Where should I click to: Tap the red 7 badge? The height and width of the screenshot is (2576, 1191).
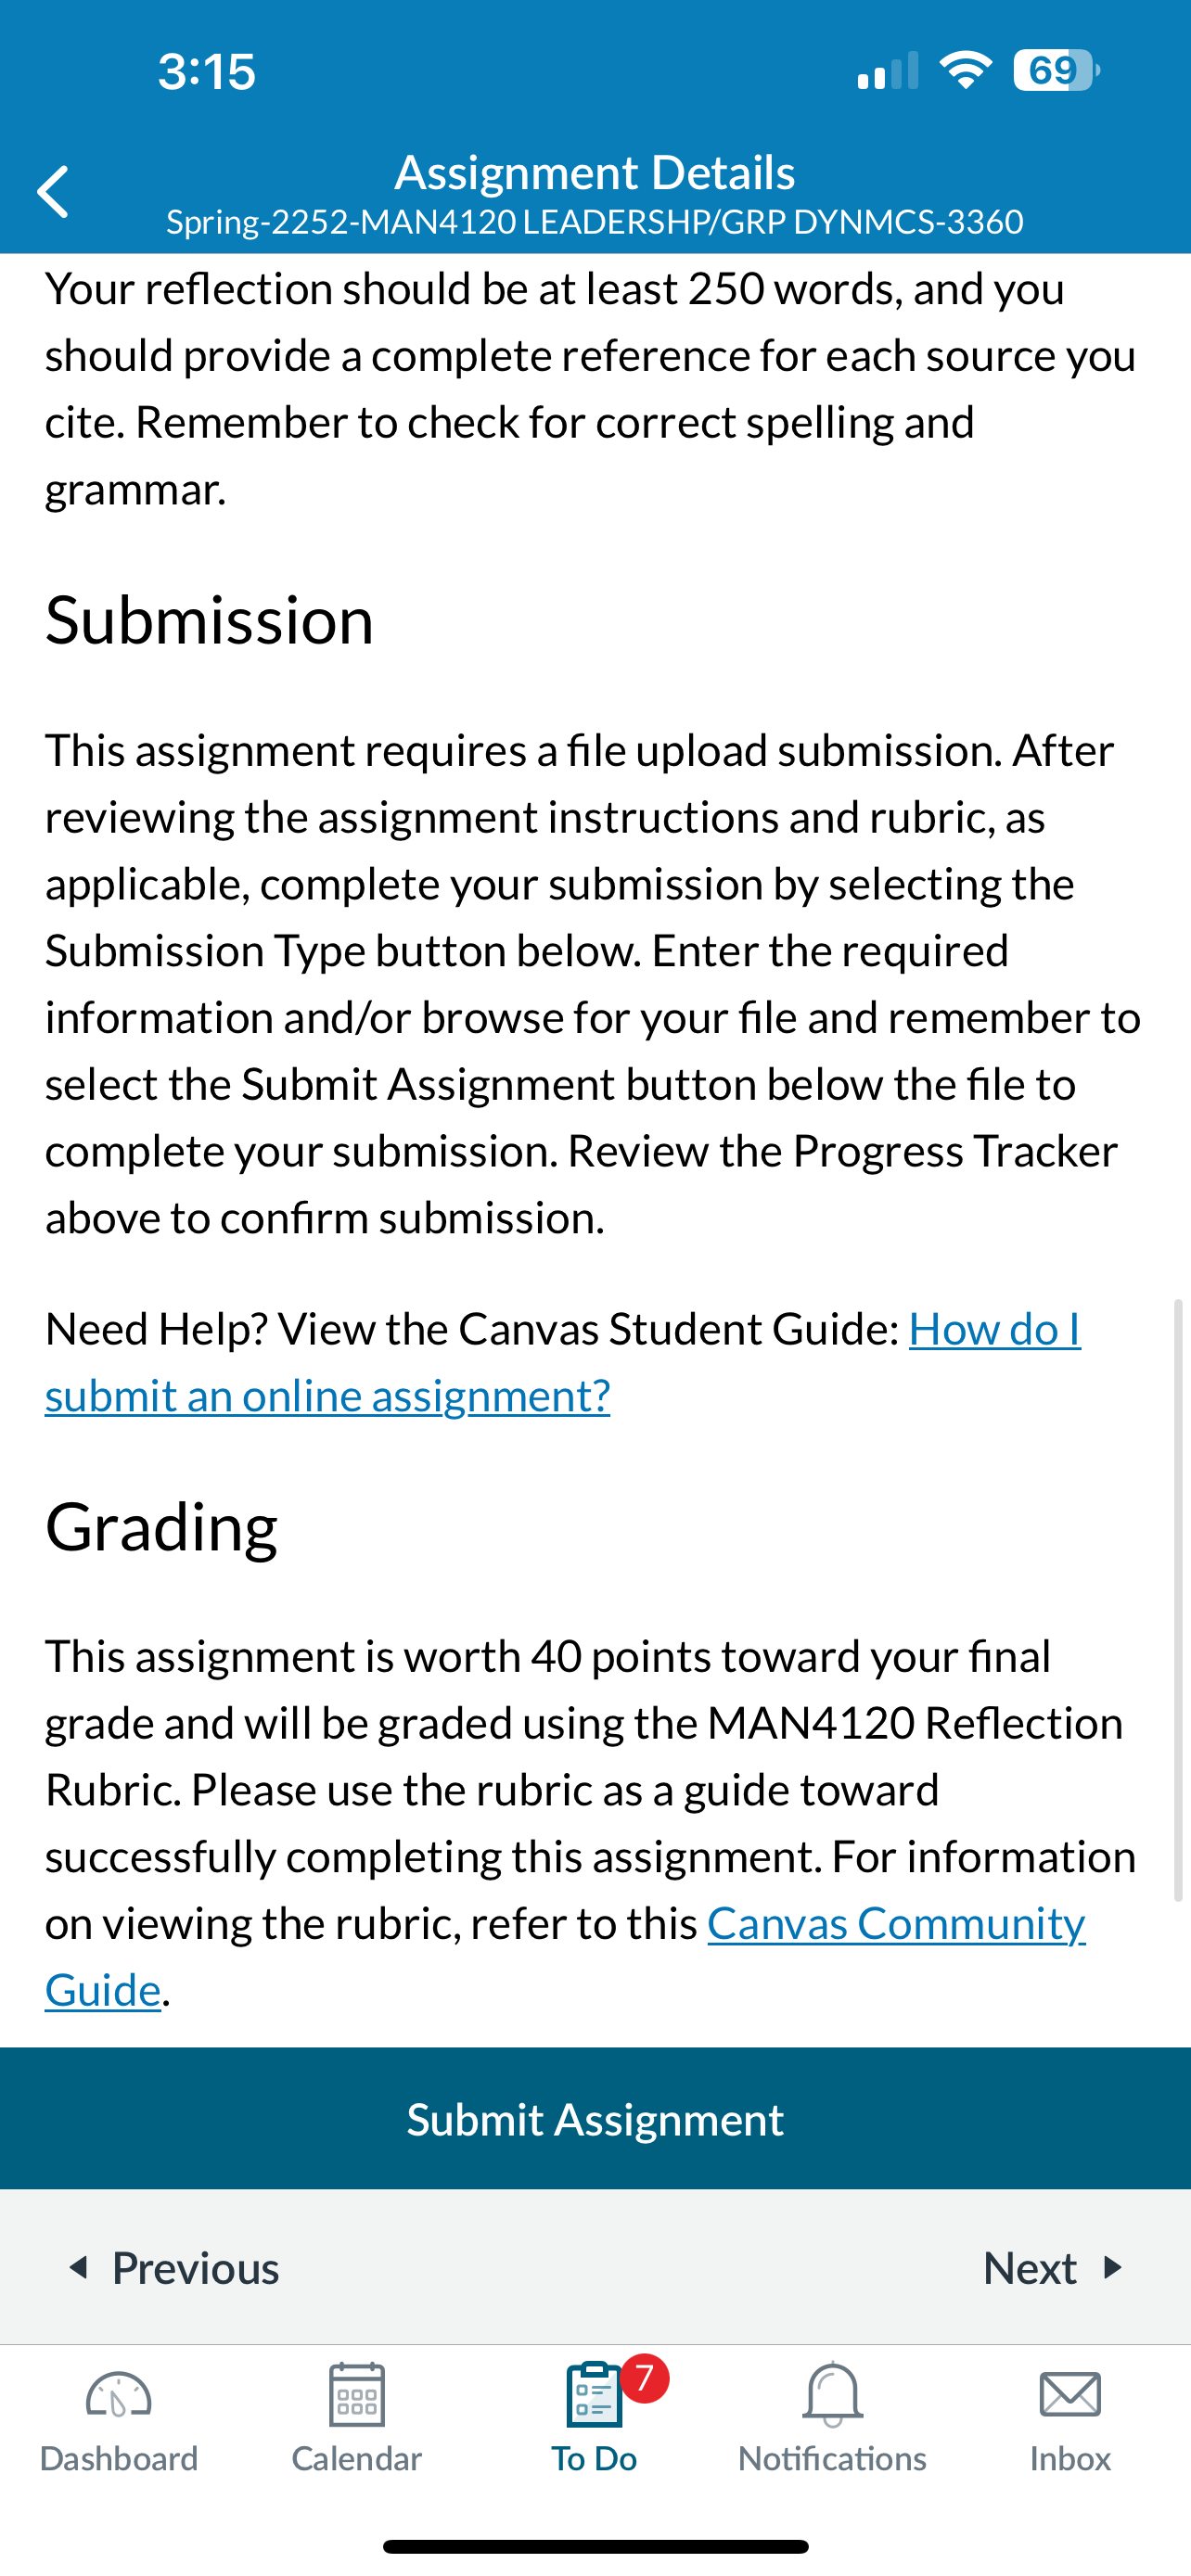[x=645, y=2378]
